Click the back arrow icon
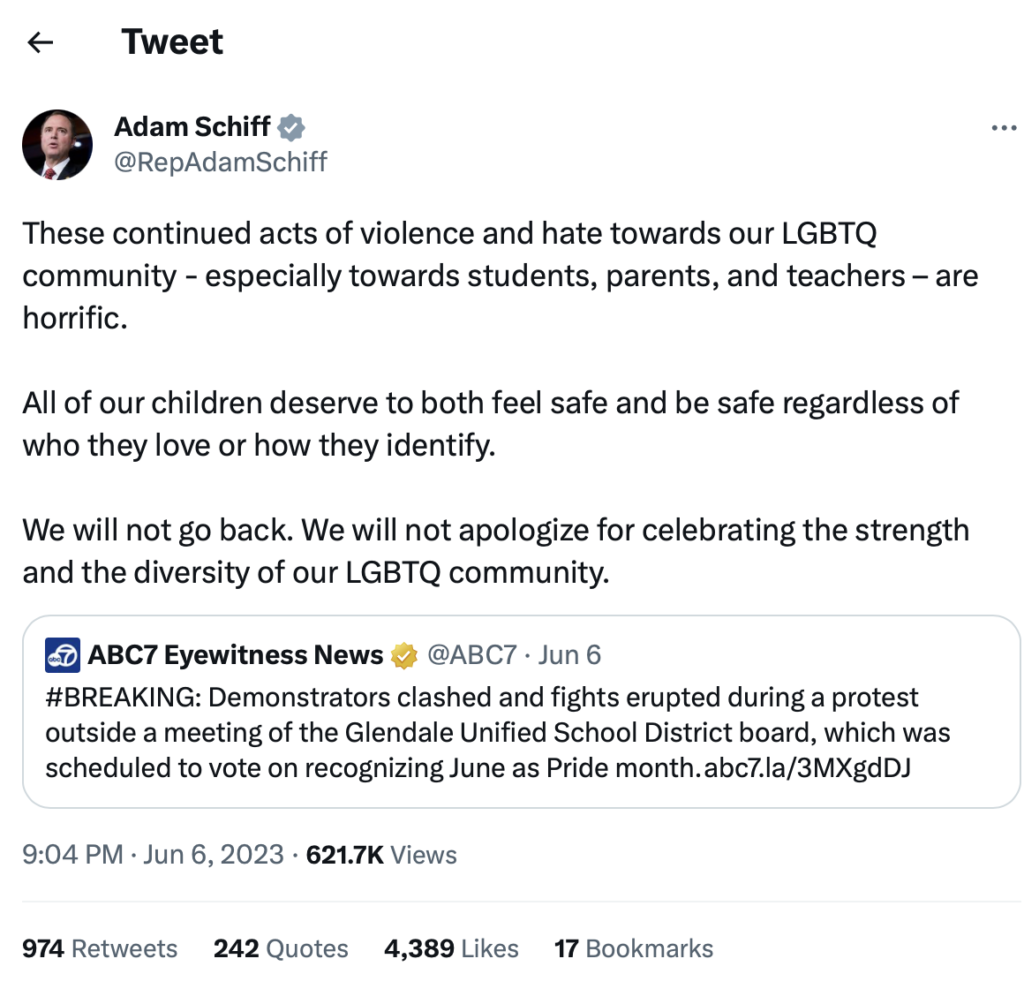 point(40,42)
